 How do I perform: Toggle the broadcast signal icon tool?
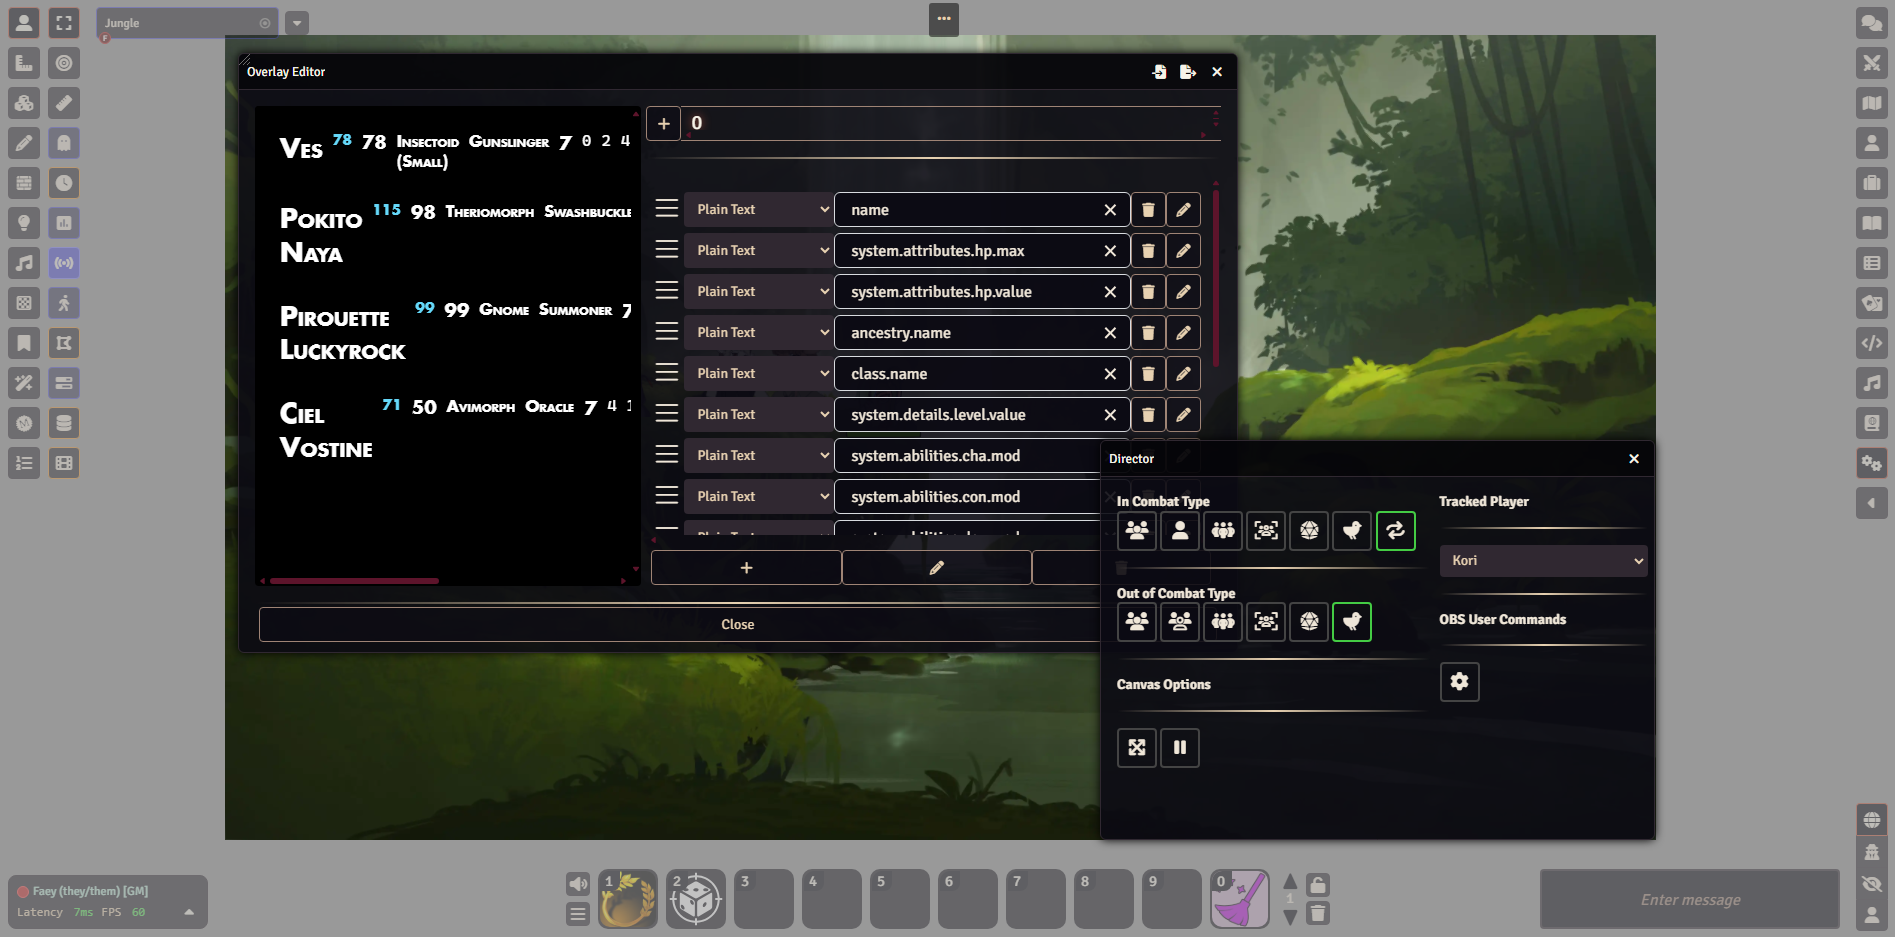[64, 263]
